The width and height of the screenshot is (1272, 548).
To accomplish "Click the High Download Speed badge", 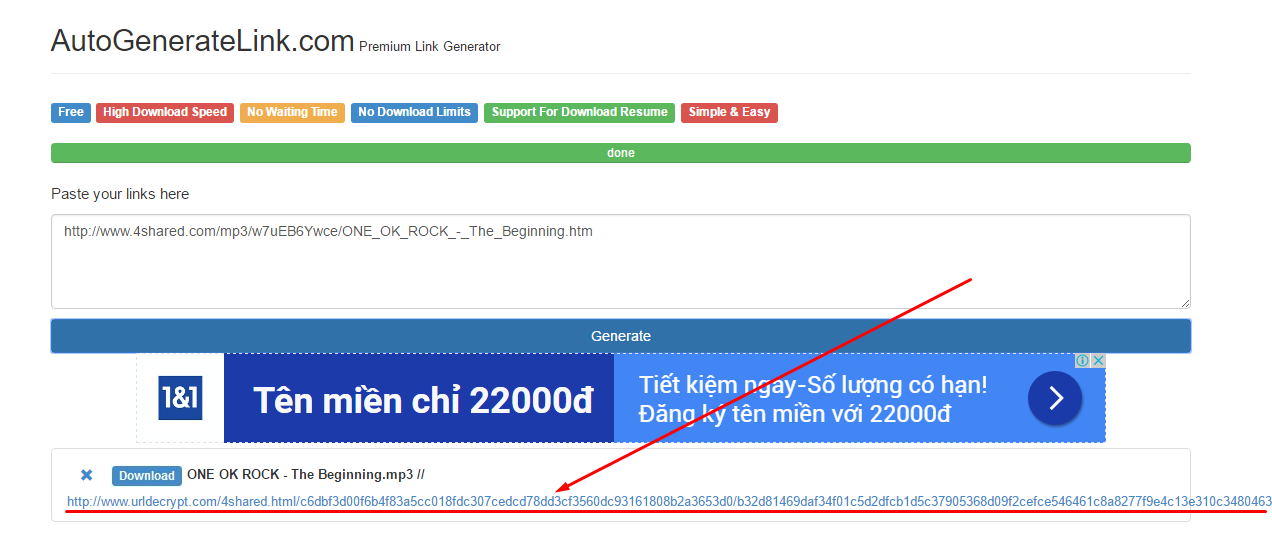I will point(165,112).
